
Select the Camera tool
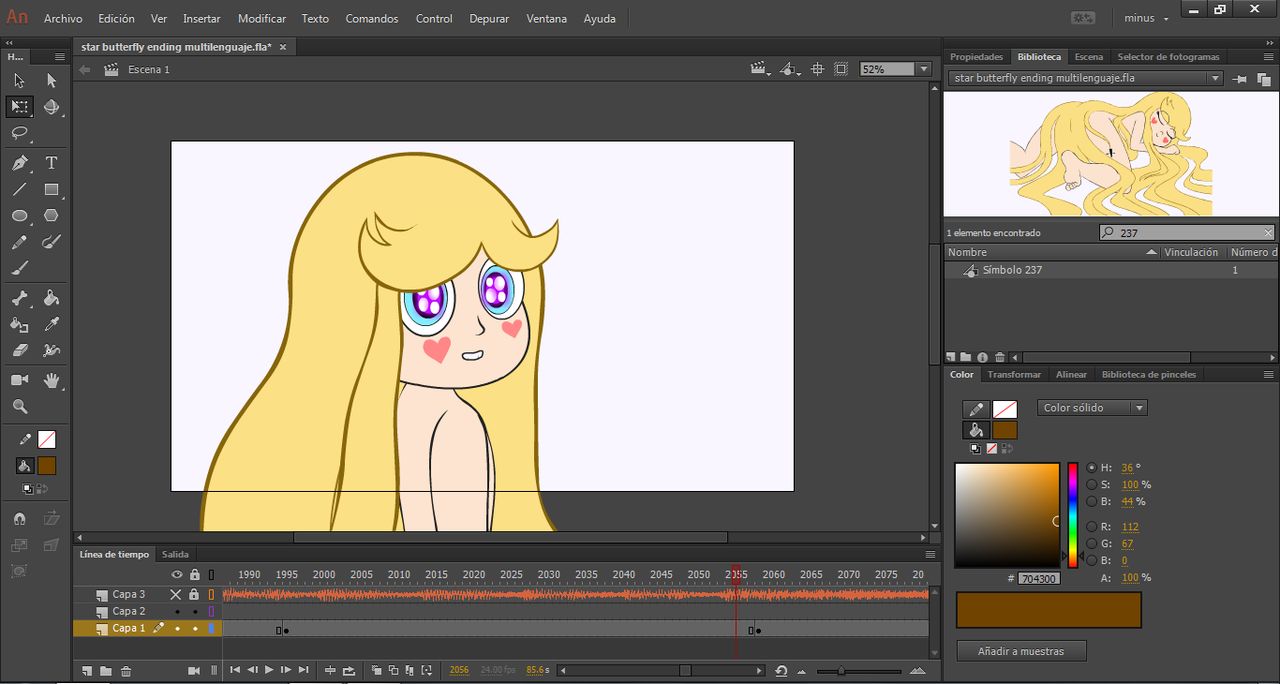tap(19, 380)
